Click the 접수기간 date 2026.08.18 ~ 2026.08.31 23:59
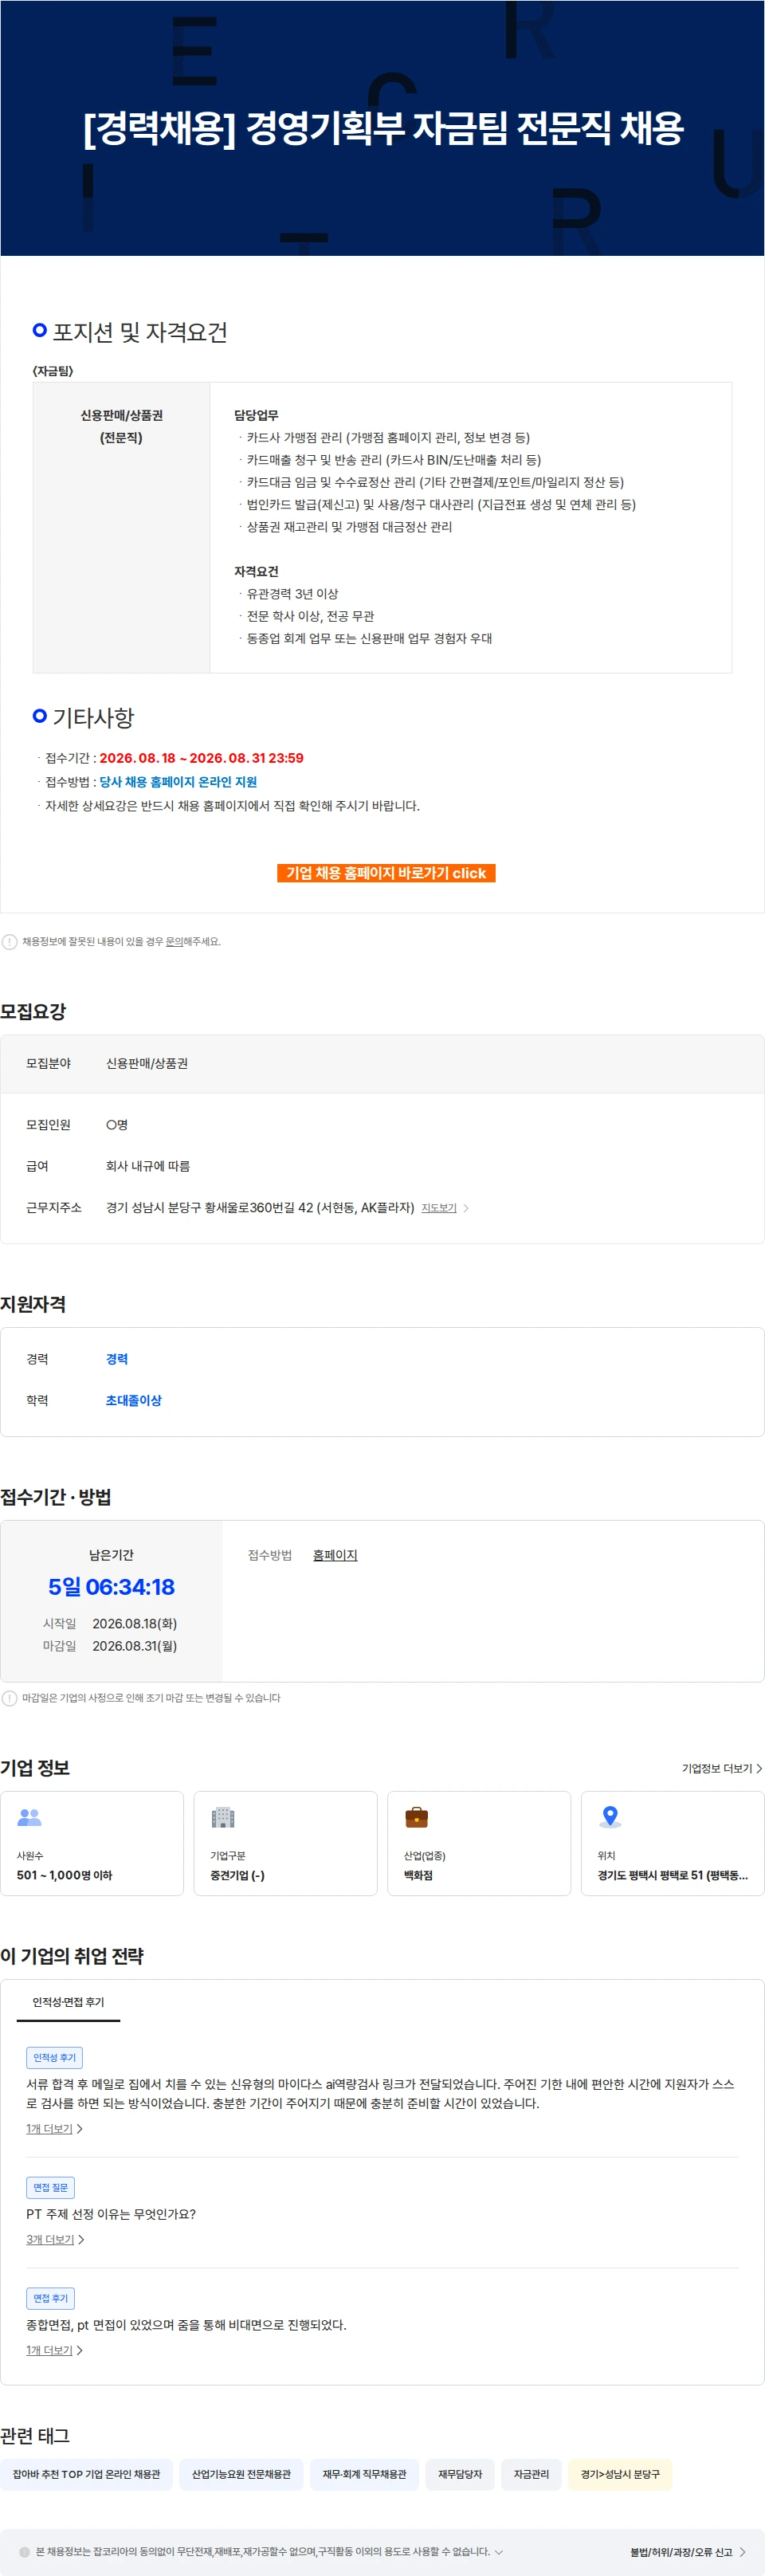This screenshot has width=765, height=2576. [201, 758]
